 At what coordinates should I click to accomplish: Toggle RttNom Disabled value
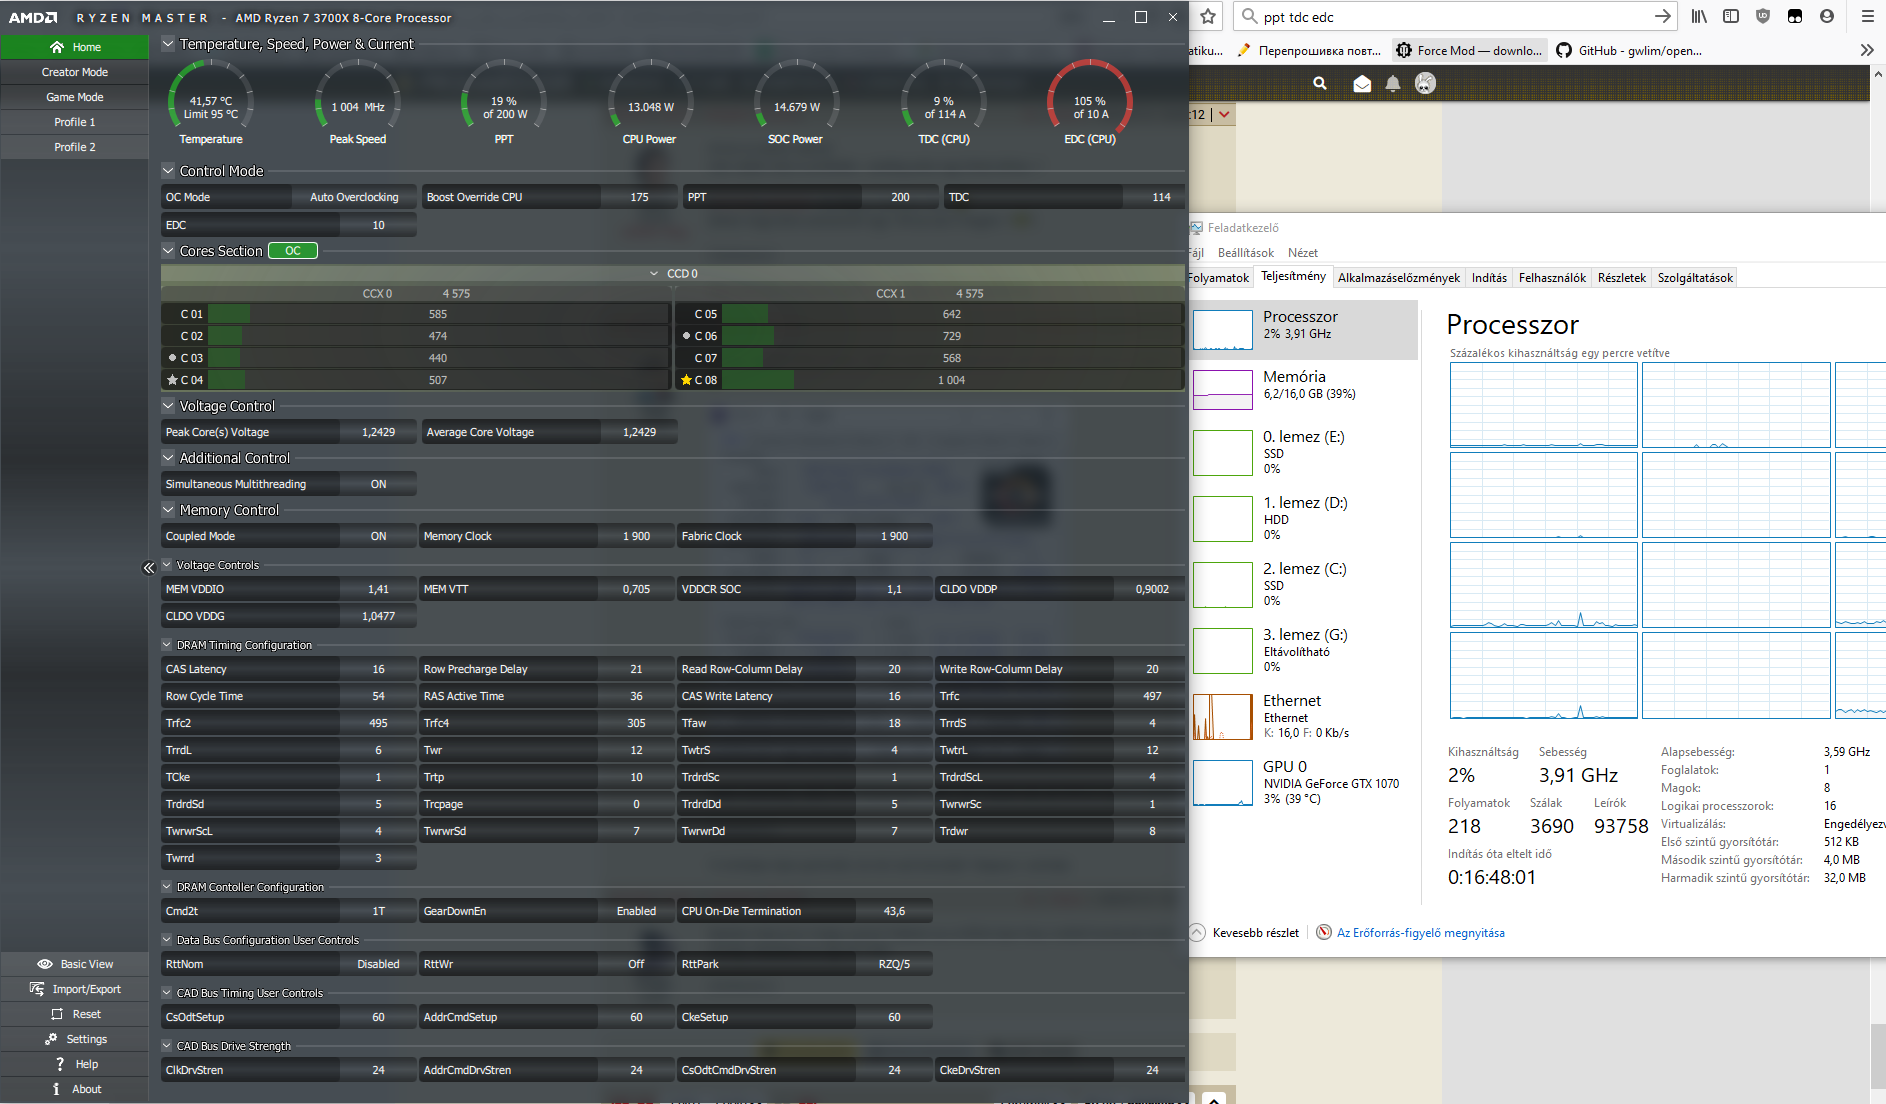378,964
